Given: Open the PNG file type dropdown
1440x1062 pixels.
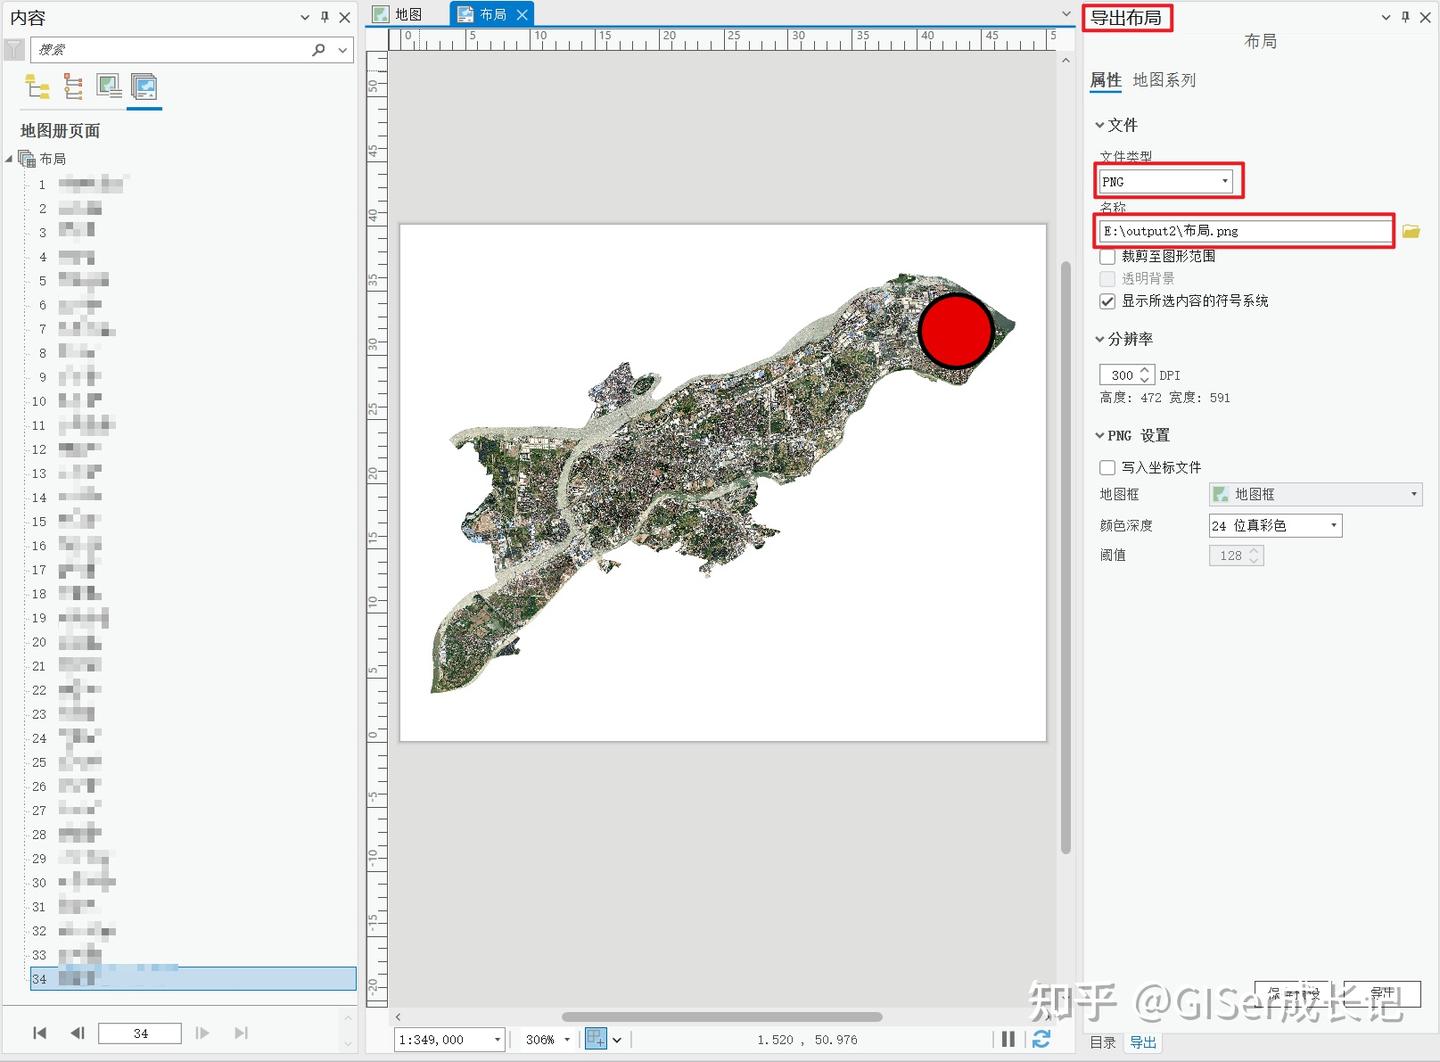Looking at the screenshot, I should pyautogui.click(x=1224, y=181).
